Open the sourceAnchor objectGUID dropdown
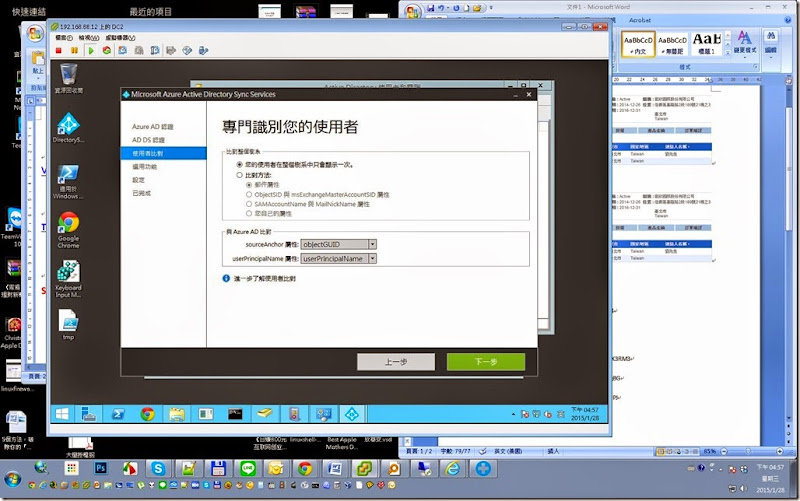 (372, 244)
